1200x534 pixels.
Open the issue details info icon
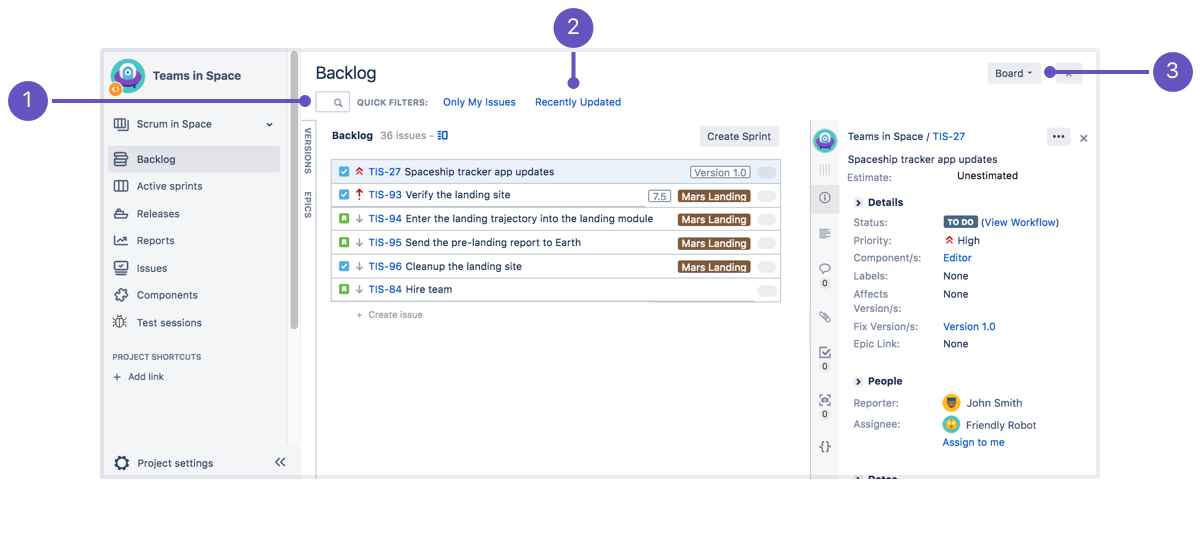(825, 198)
